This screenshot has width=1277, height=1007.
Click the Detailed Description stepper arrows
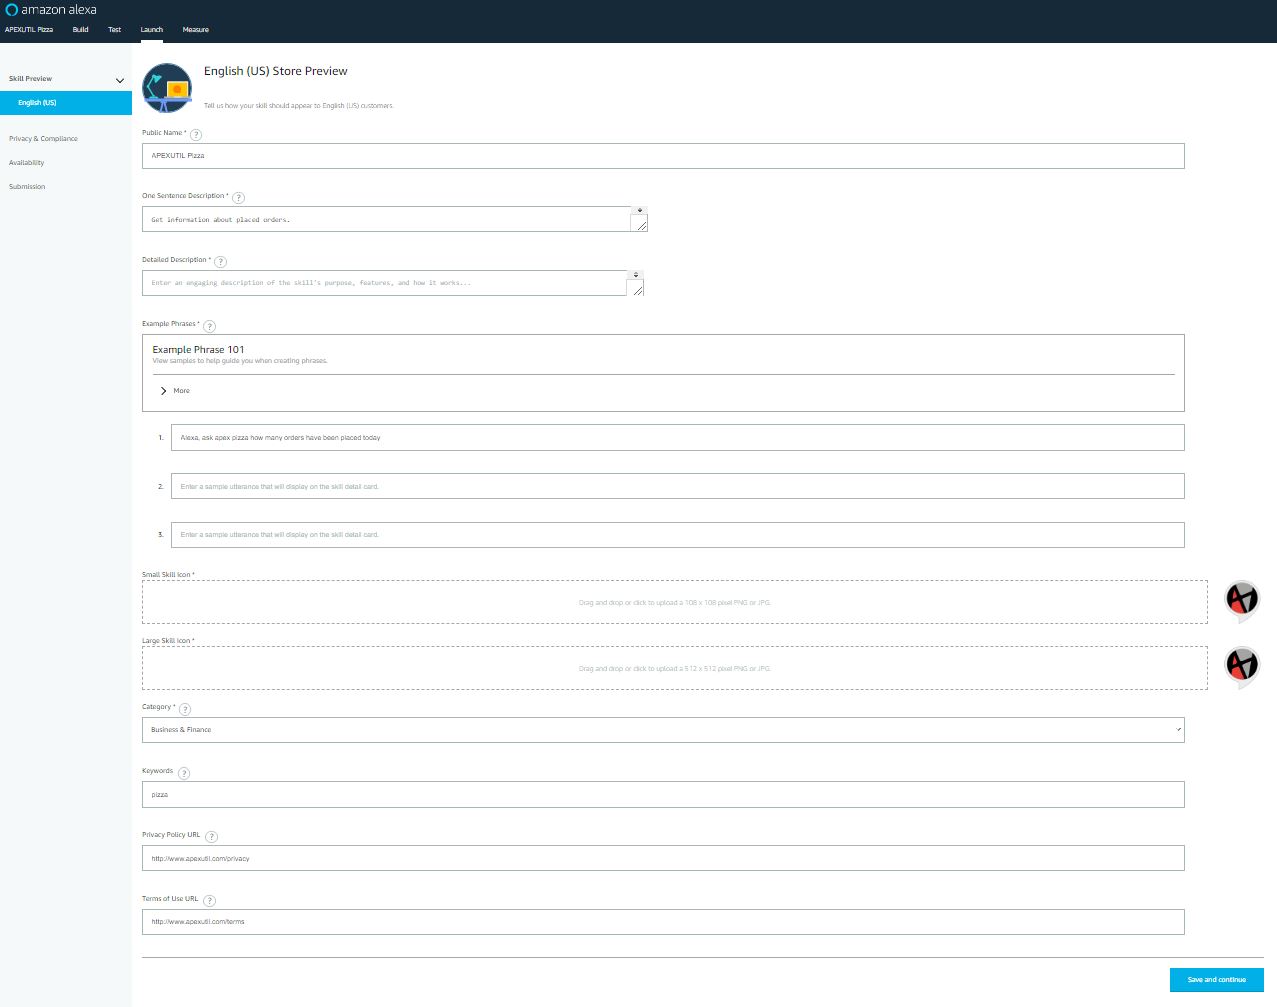coord(636,275)
